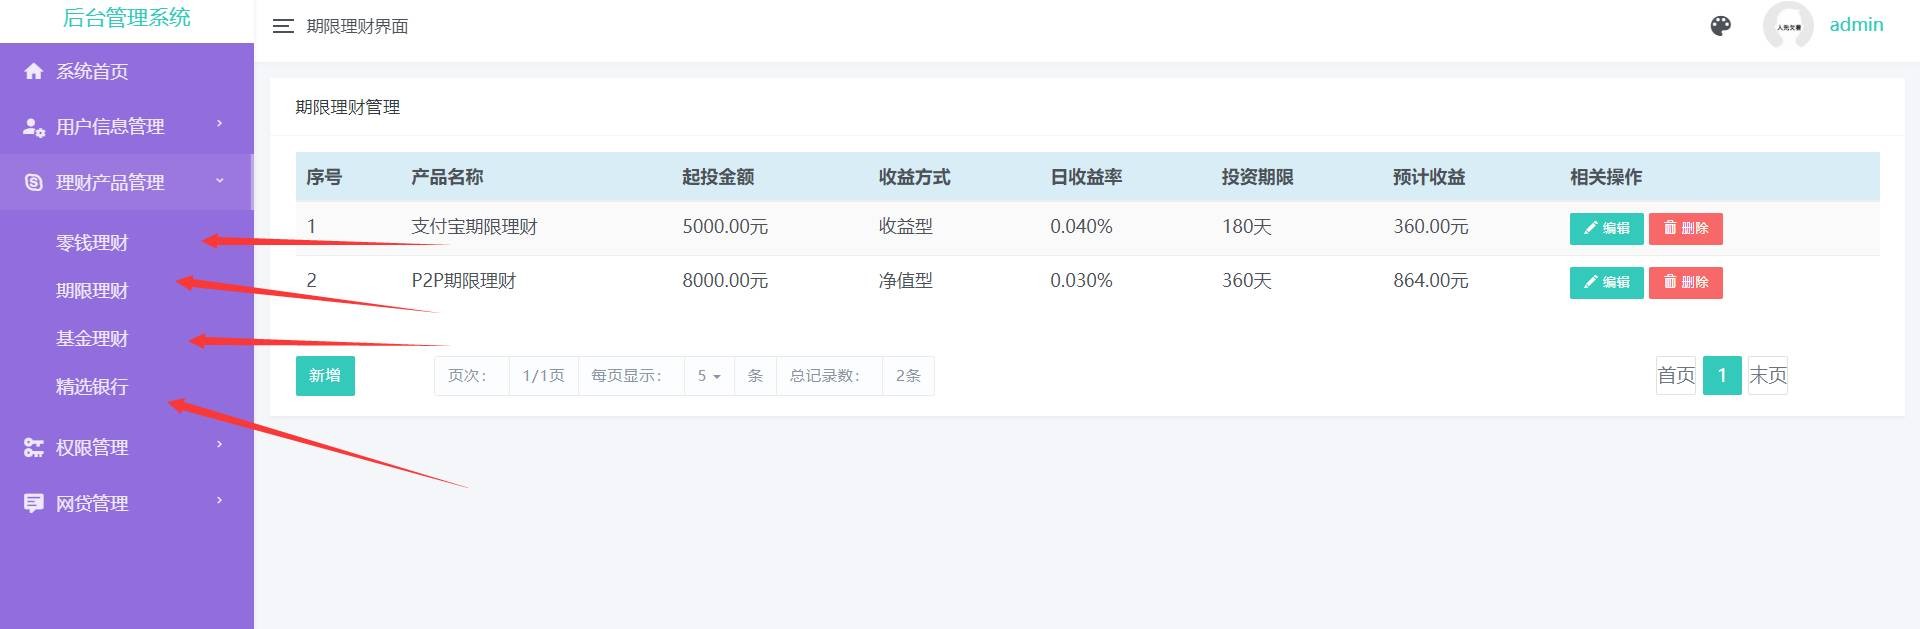
Task: Click the 净值型 cell
Action: coord(905,281)
